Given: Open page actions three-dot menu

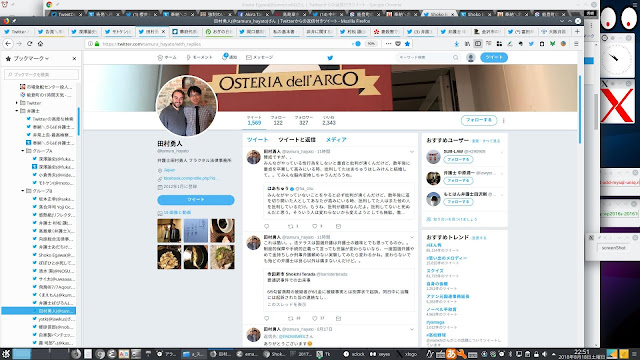Looking at the screenshot, I should (x=388, y=44).
